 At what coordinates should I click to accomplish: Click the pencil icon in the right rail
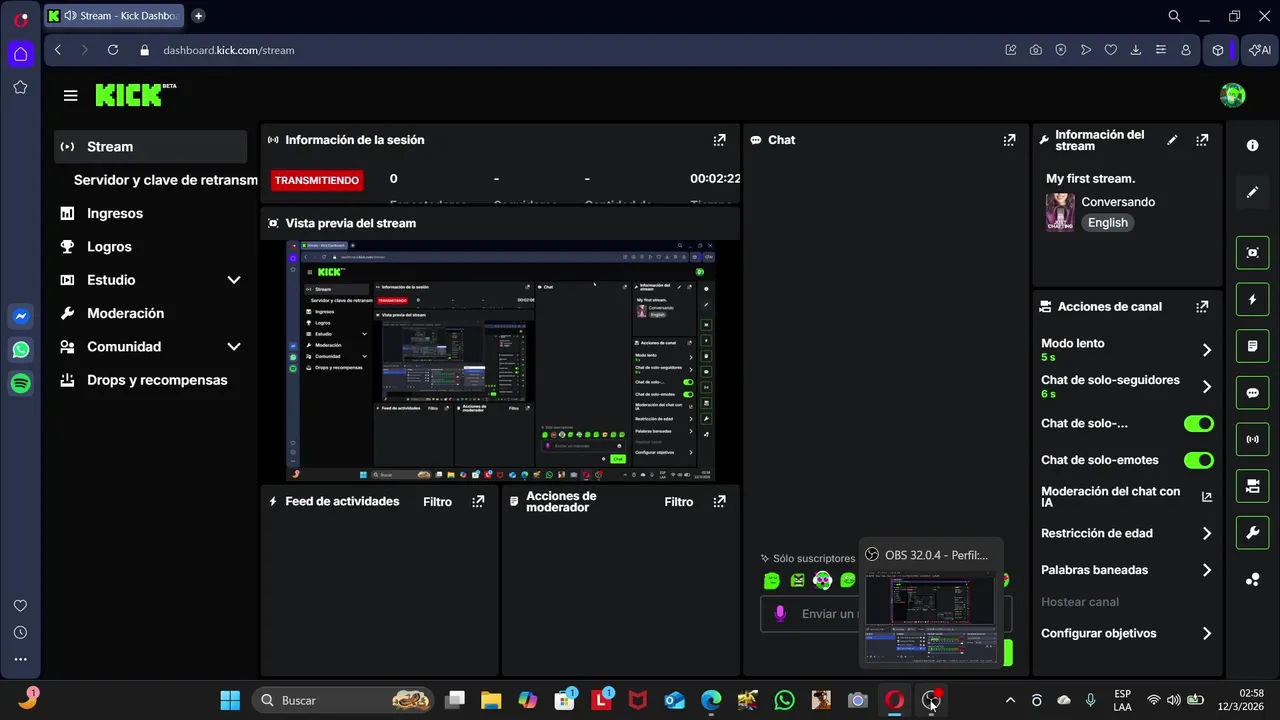[1252, 192]
